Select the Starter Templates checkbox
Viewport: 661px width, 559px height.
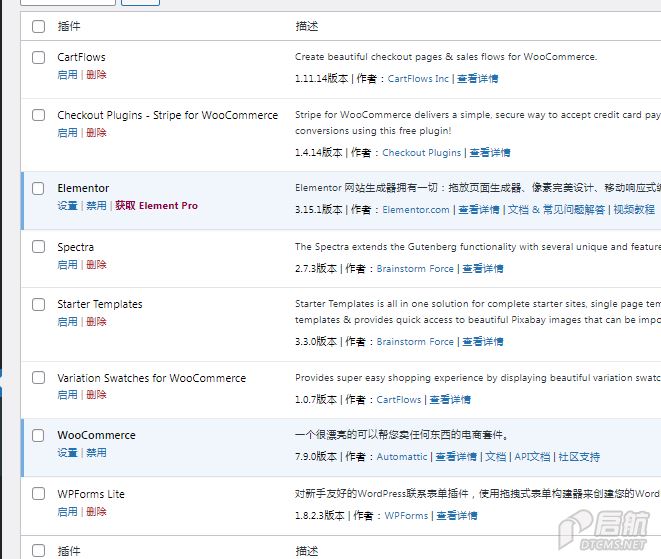tap(38, 304)
